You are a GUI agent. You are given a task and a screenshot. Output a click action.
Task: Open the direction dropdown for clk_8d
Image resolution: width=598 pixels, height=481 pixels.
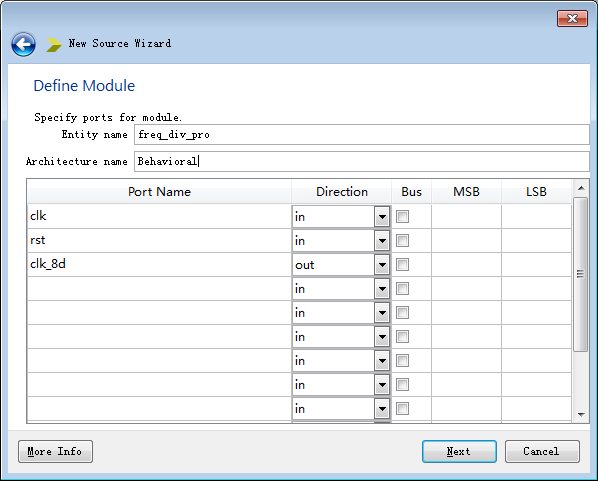click(382, 265)
